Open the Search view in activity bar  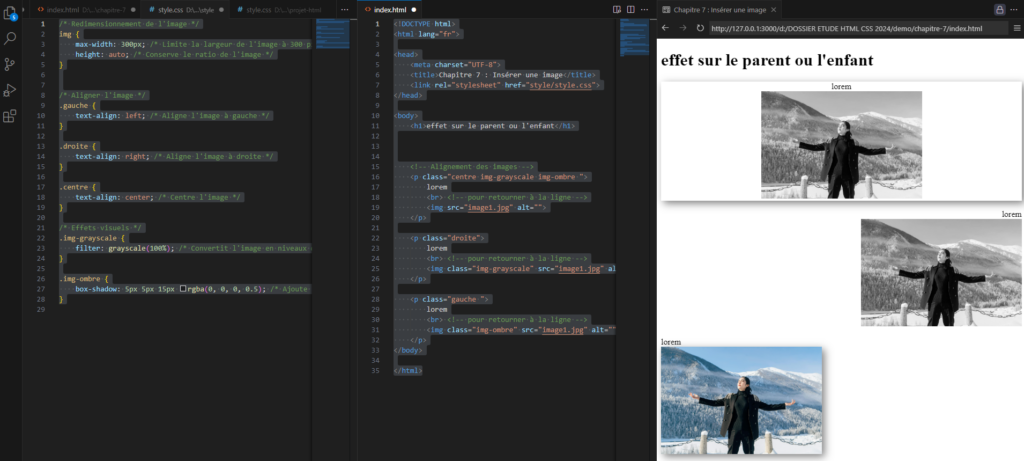[x=11, y=39]
